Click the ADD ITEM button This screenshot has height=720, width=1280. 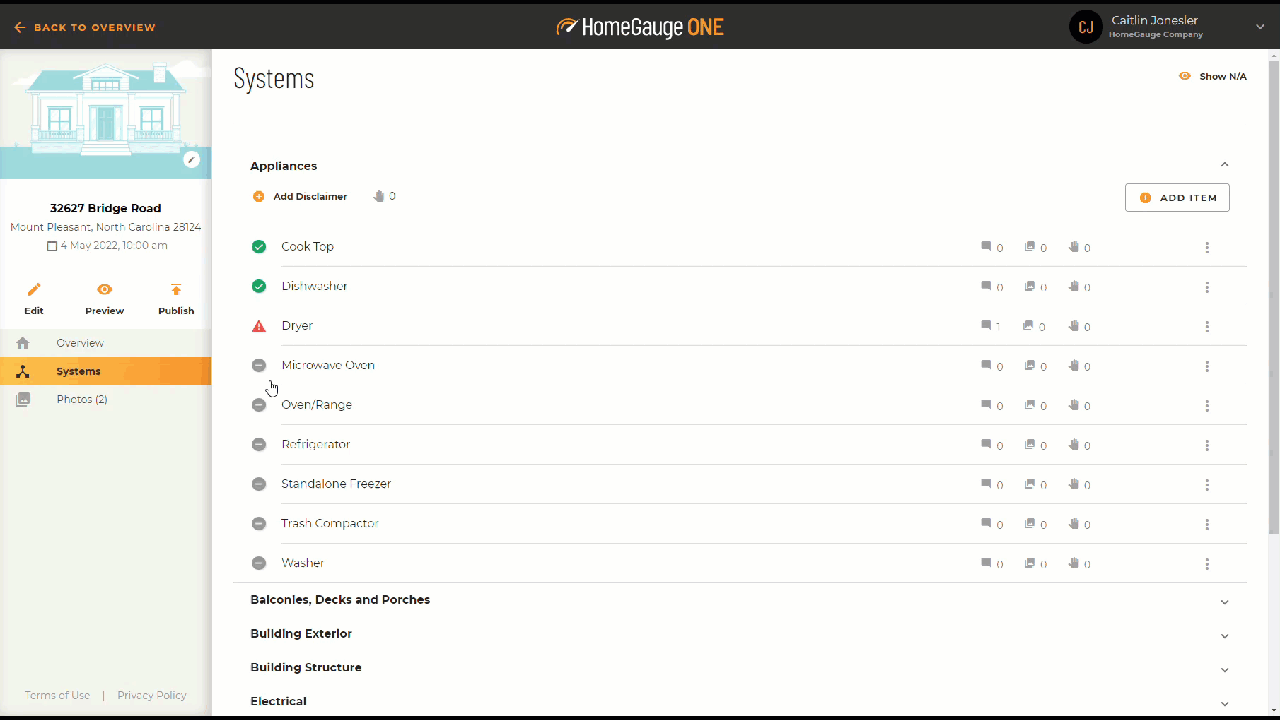(x=1177, y=198)
